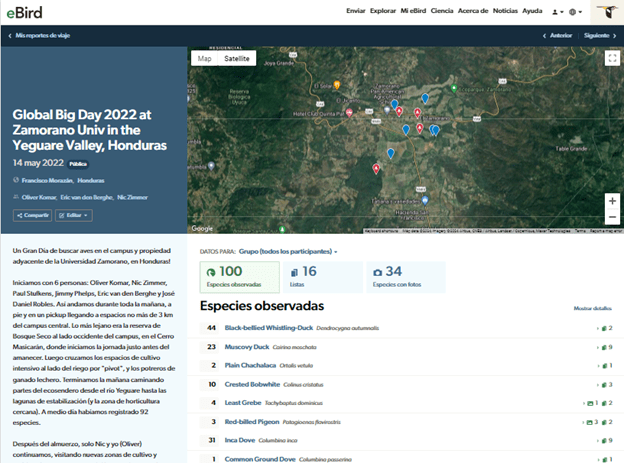
Task: Open the Honduras country link
Action: tap(91, 181)
